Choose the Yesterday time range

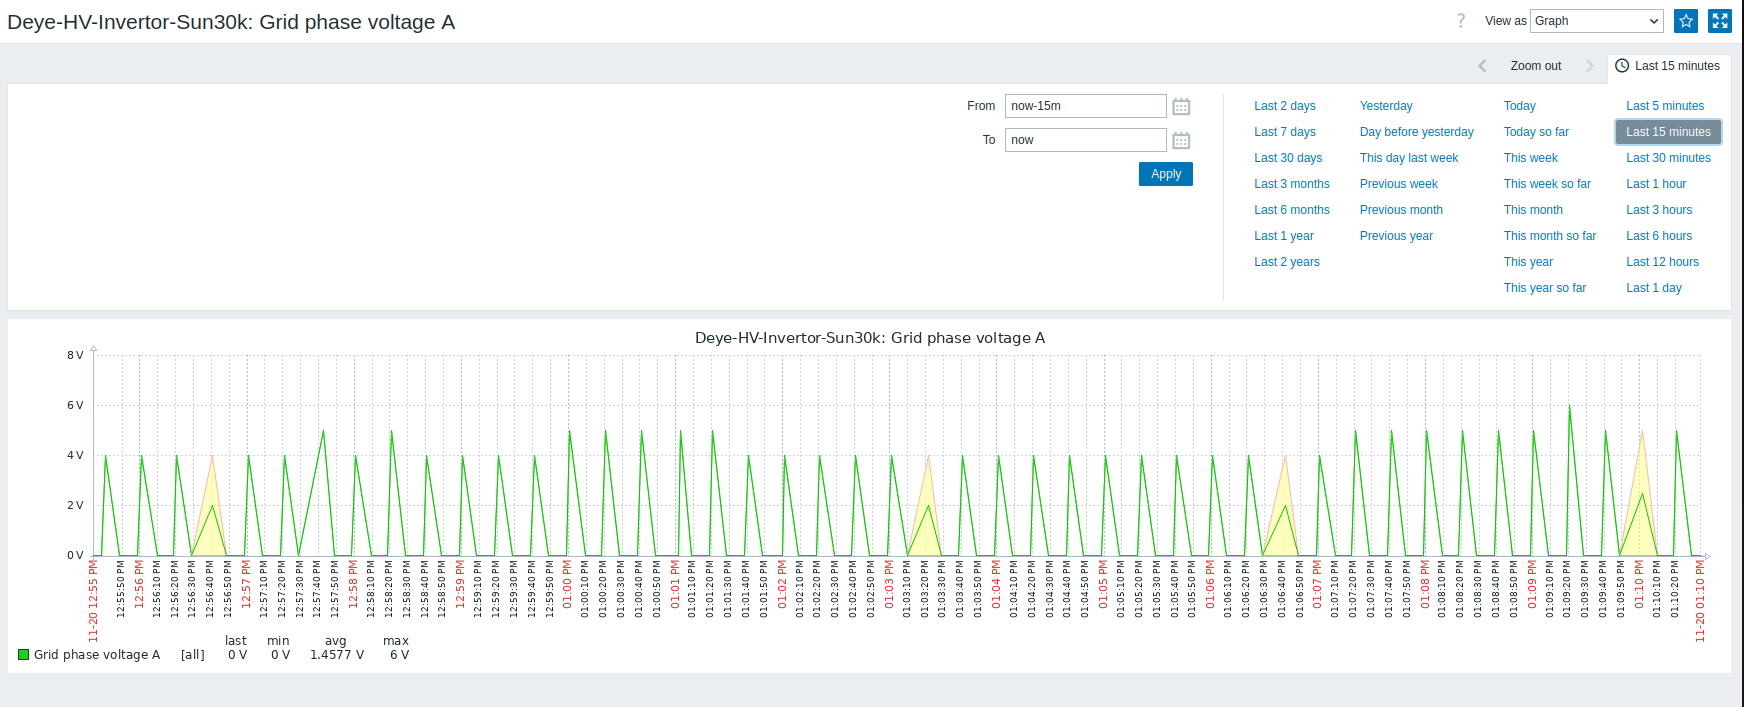[1385, 106]
